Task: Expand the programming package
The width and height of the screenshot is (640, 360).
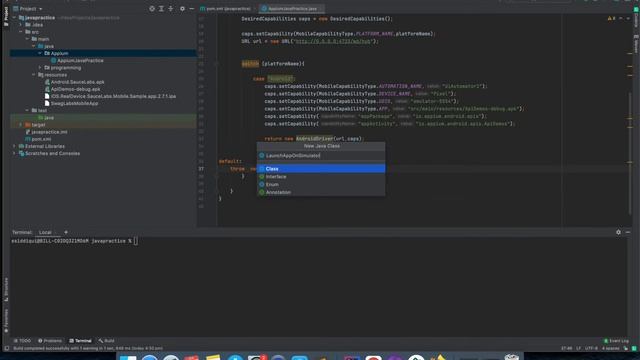Action: pyautogui.click(x=40, y=68)
